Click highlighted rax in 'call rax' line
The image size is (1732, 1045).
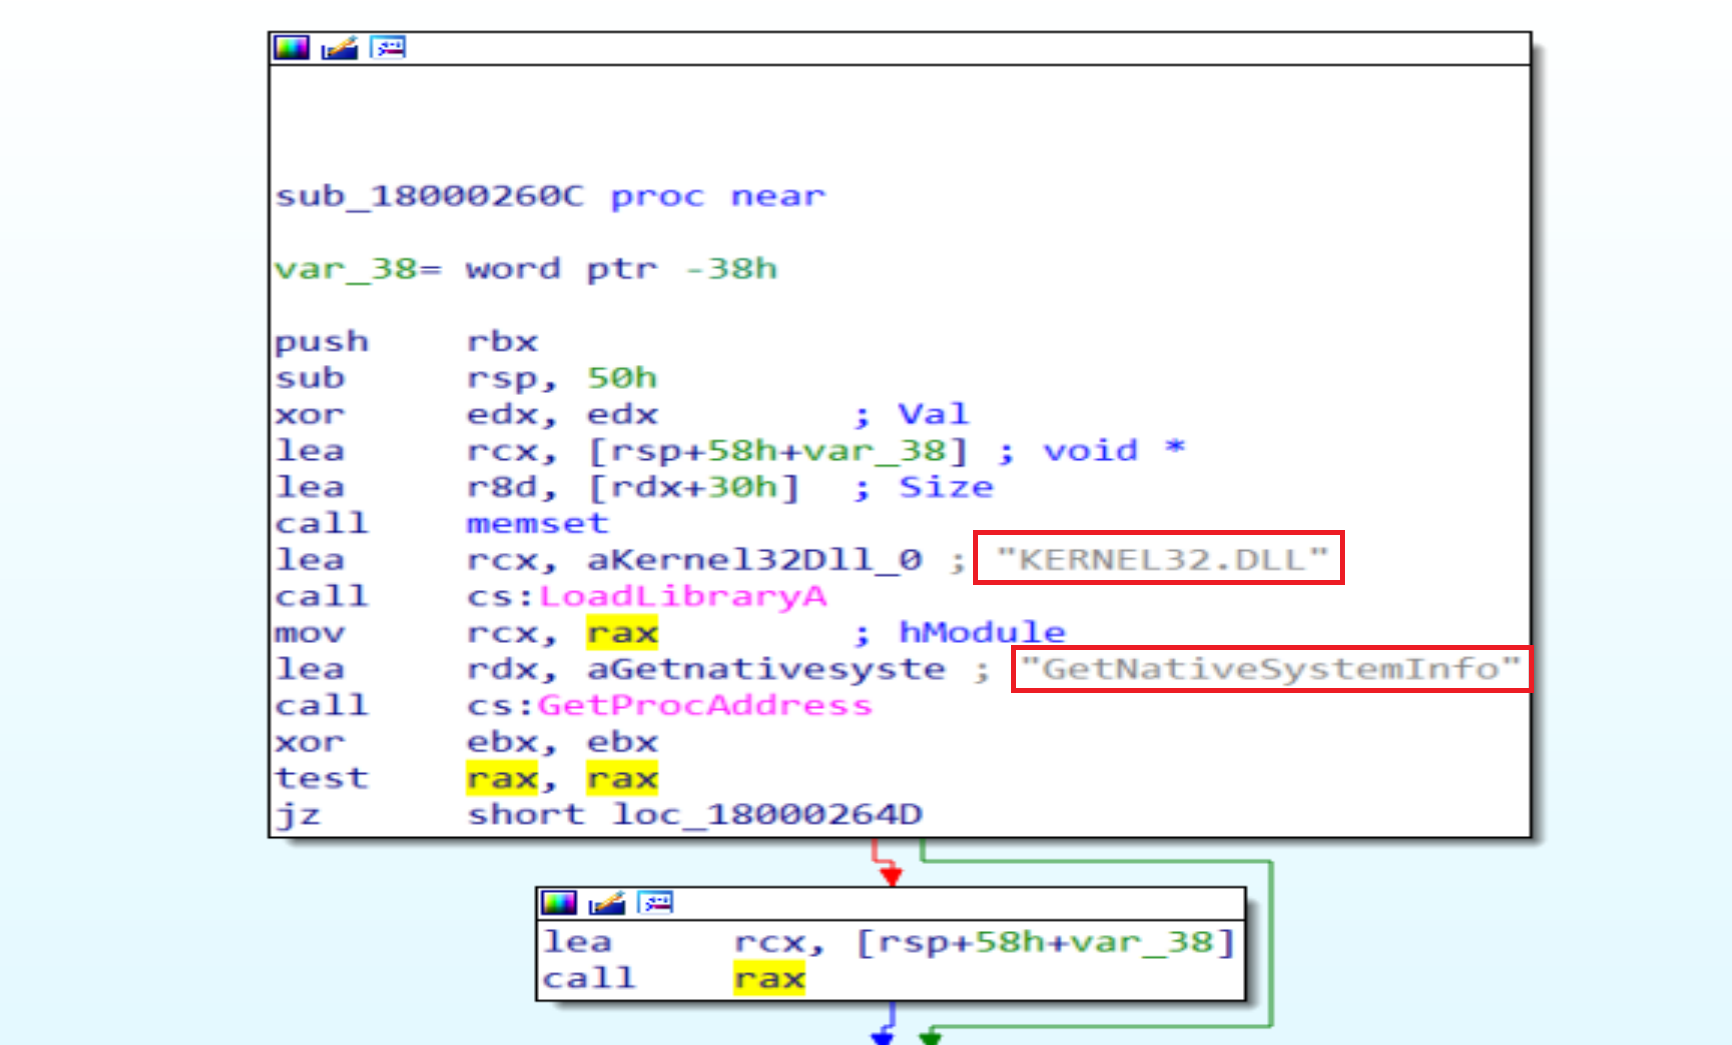pyautogui.click(x=769, y=978)
